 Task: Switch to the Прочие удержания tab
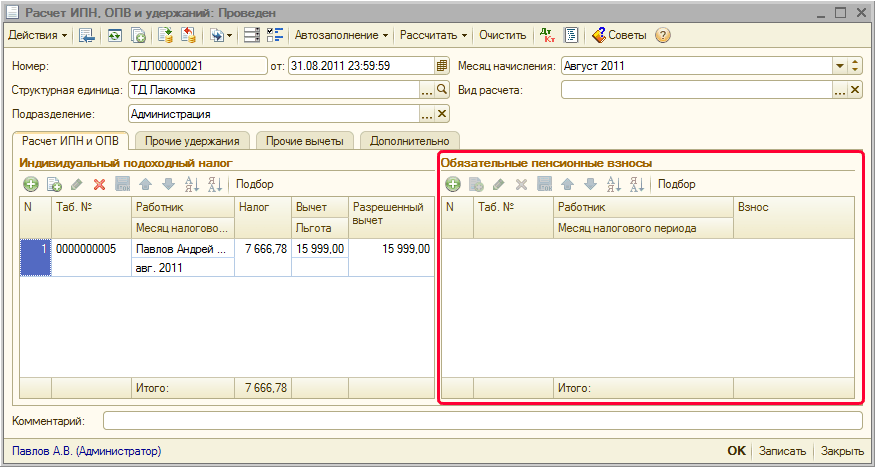pos(192,141)
